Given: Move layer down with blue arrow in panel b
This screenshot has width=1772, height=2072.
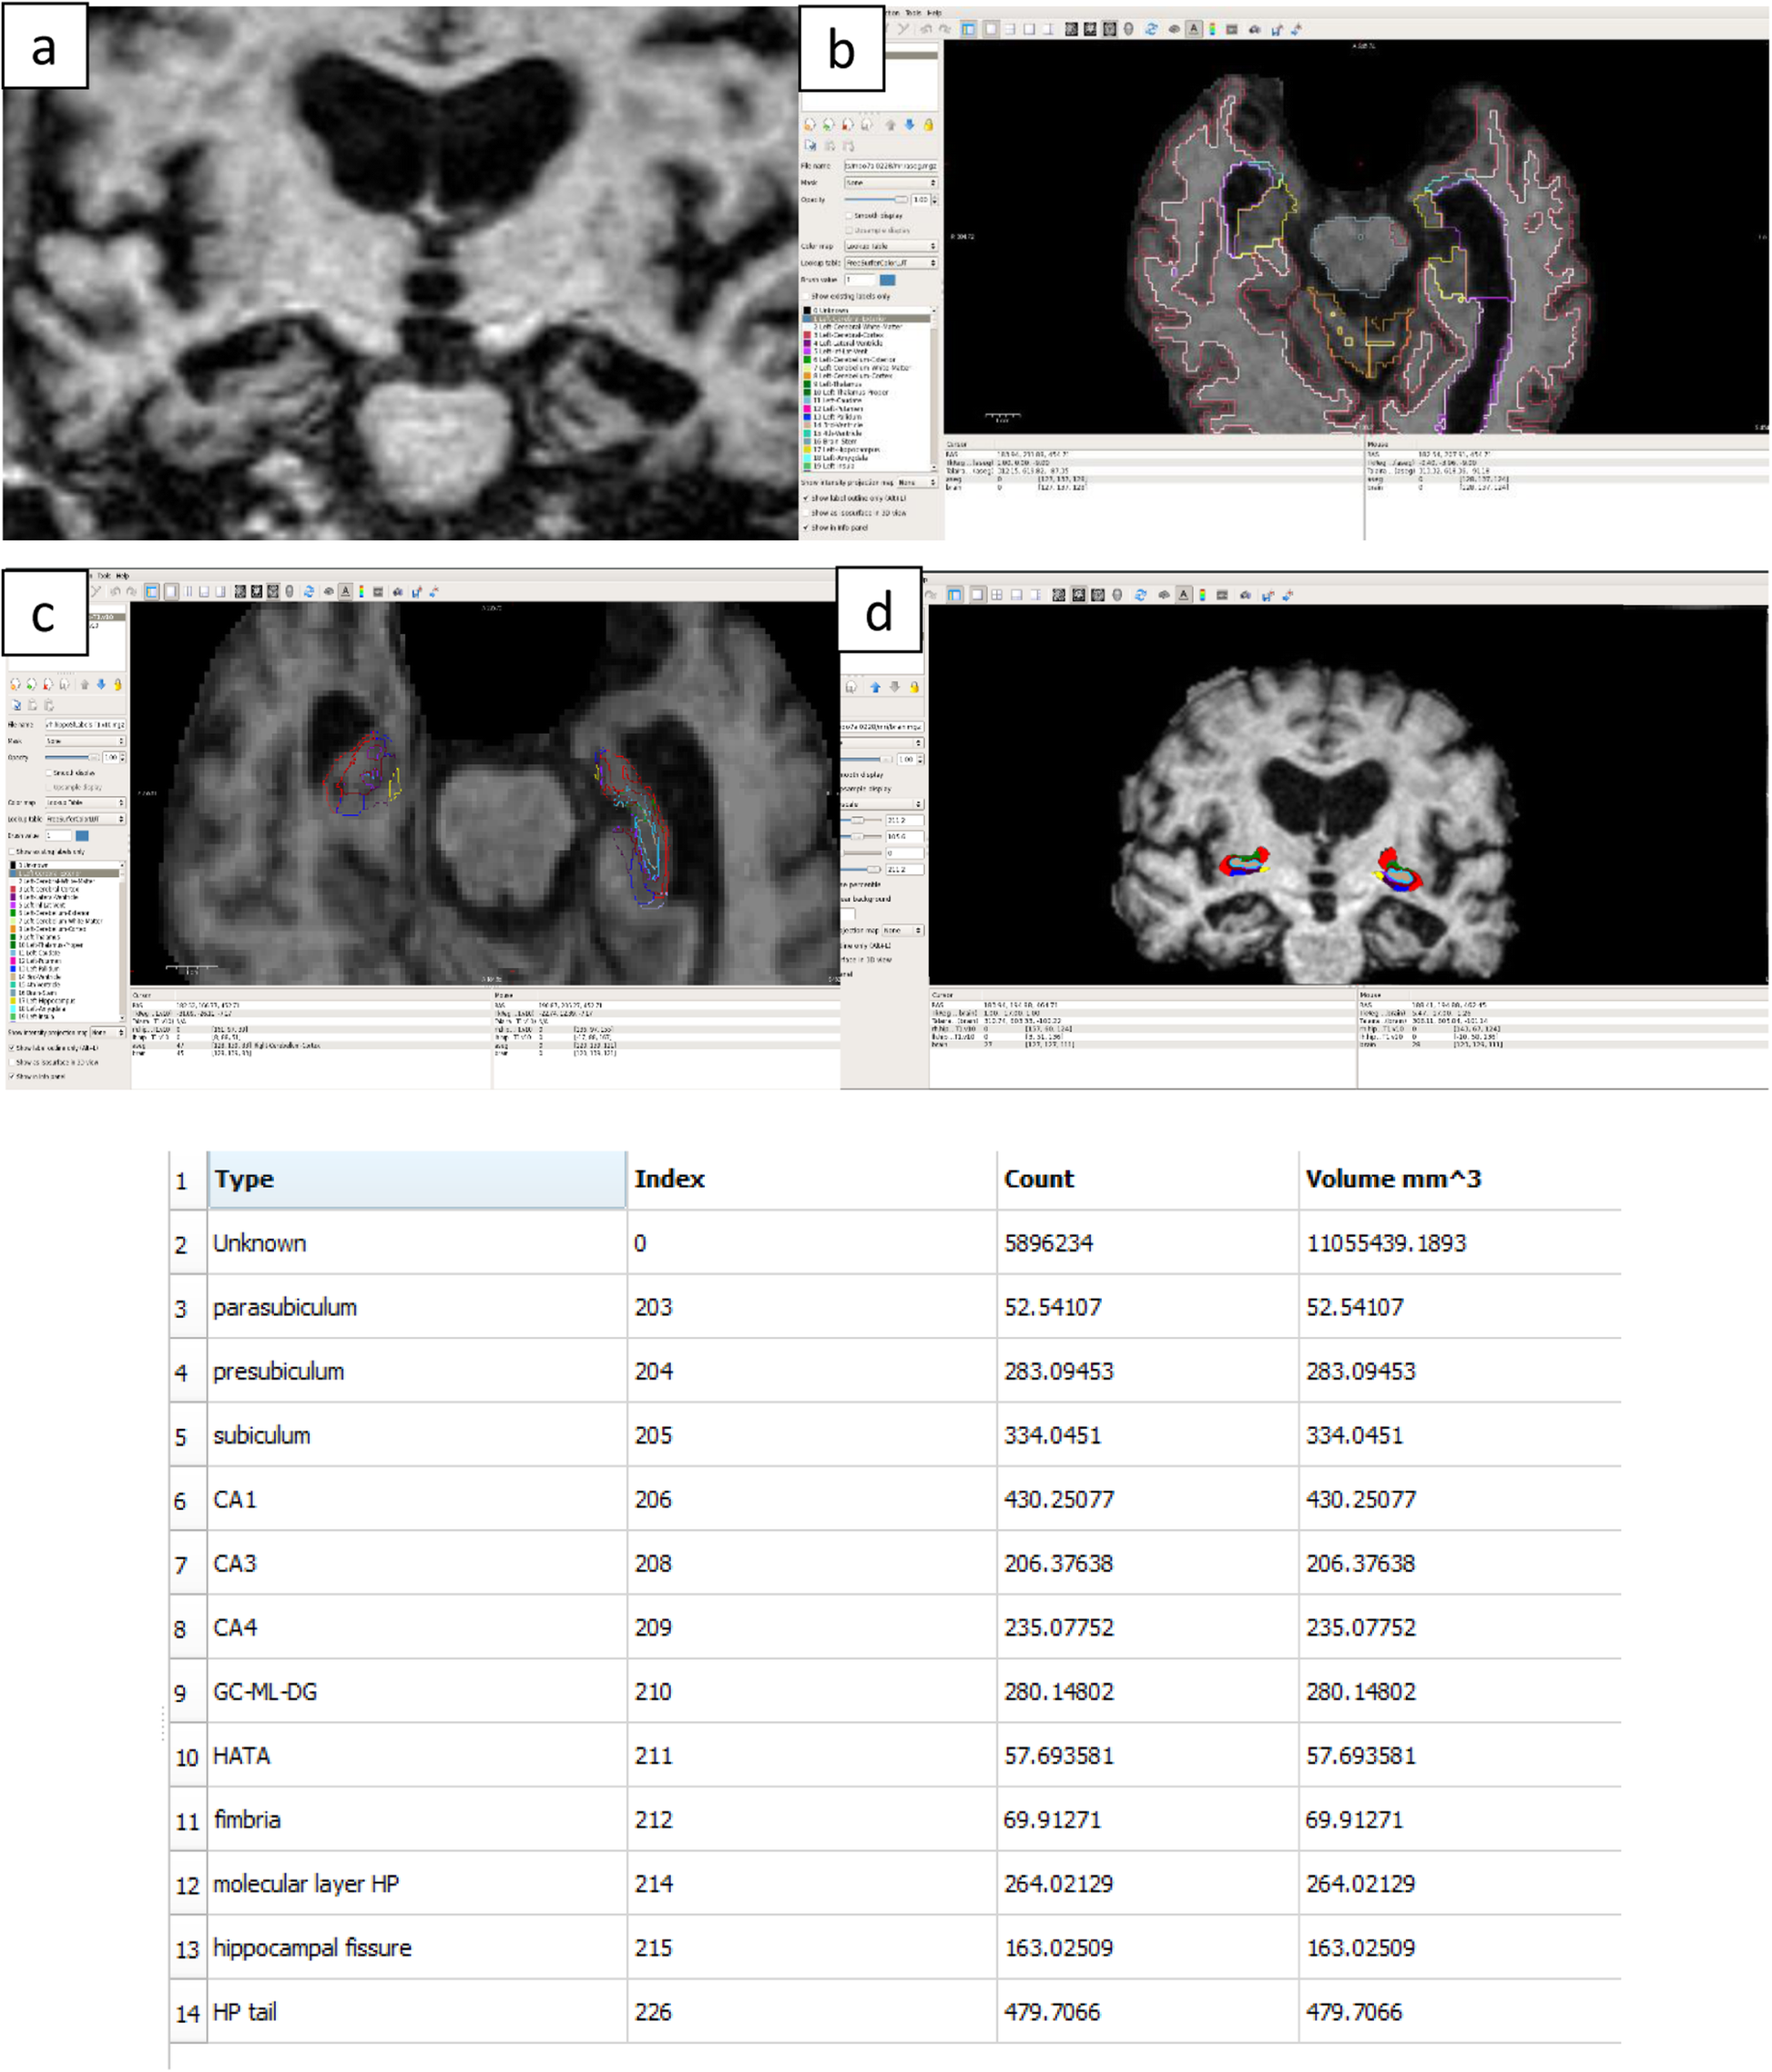Looking at the screenshot, I should click(x=909, y=125).
